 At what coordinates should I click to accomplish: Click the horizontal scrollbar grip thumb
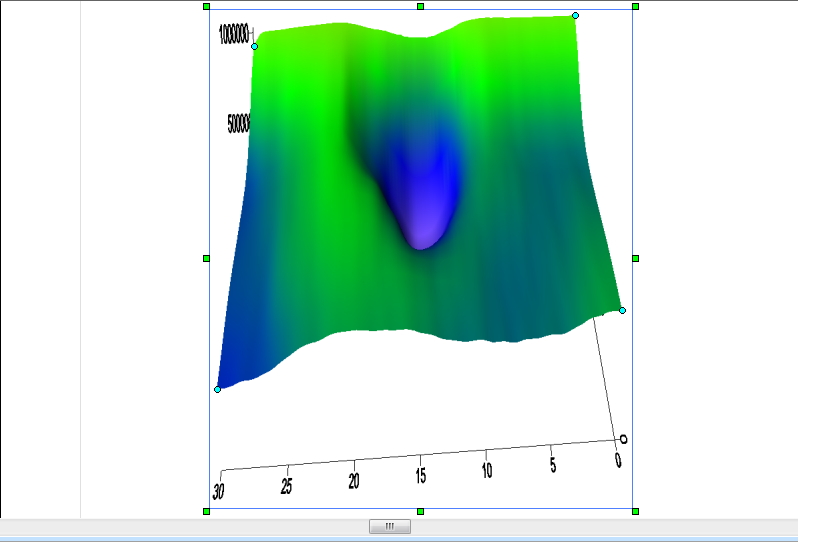pyautogui.click(x=390, y=527)
